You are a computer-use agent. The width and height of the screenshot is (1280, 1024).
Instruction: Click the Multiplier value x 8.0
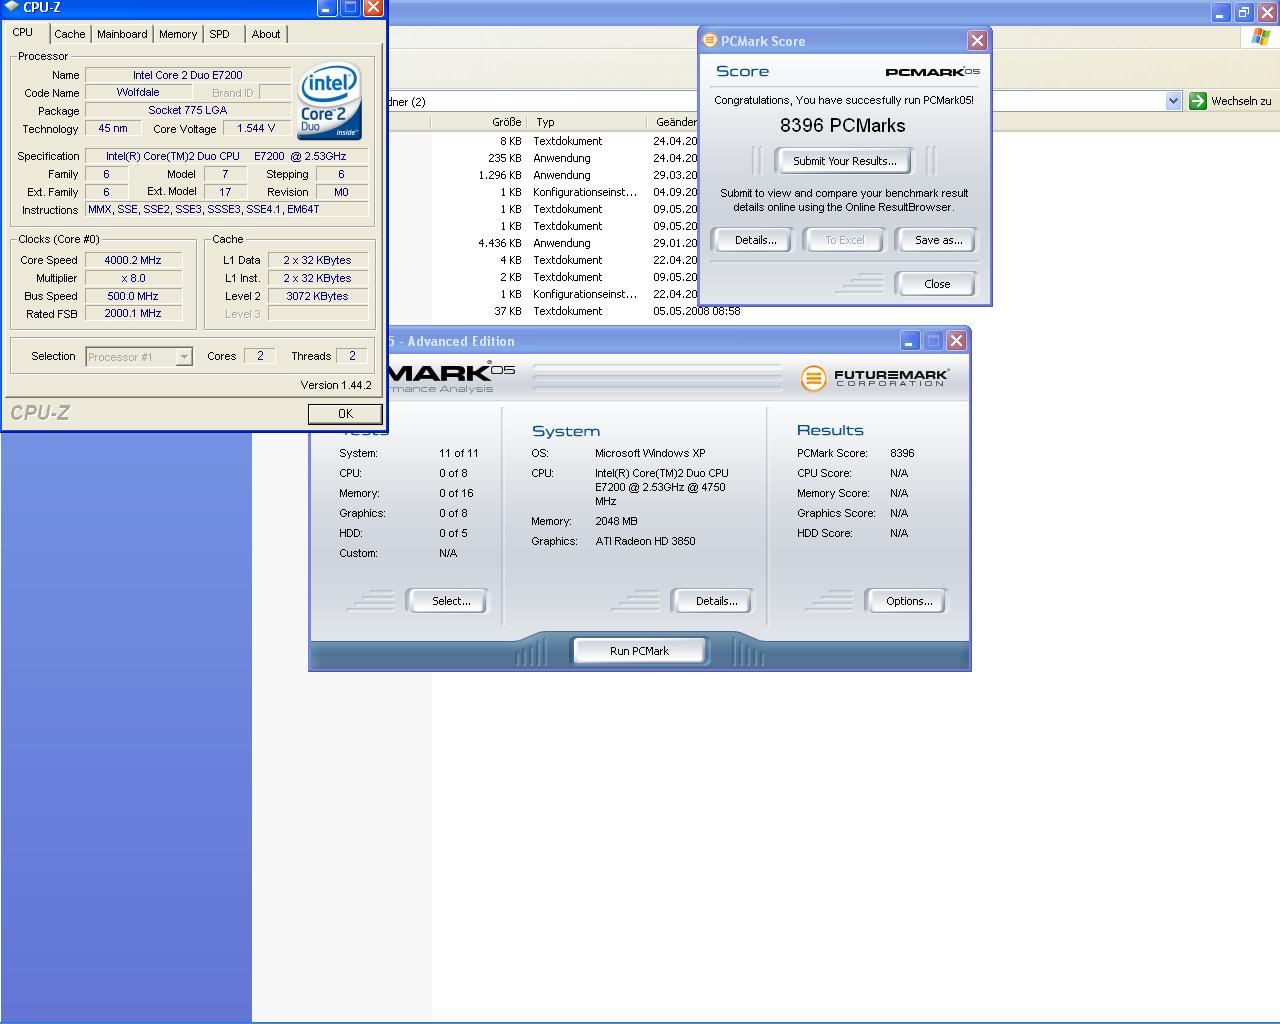coord(133,278)
